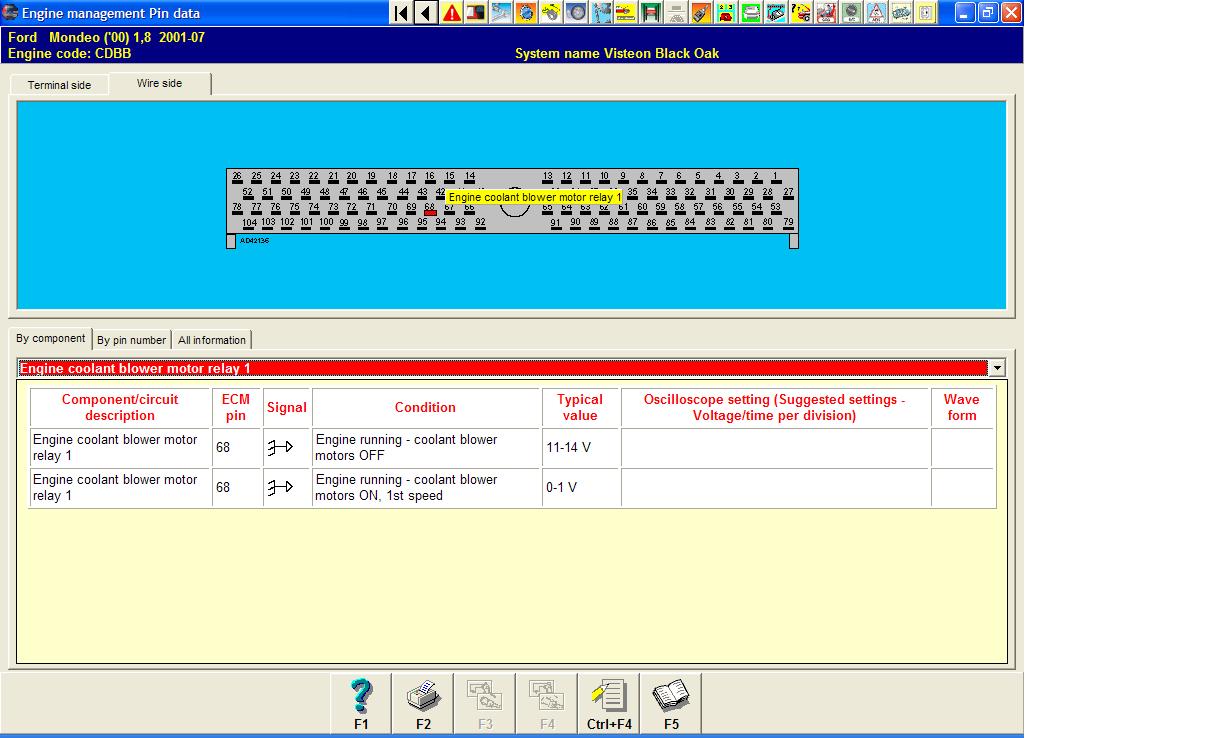Click the Oscilloscope setting column header
1213x738 pixels.
click(775, 407)
